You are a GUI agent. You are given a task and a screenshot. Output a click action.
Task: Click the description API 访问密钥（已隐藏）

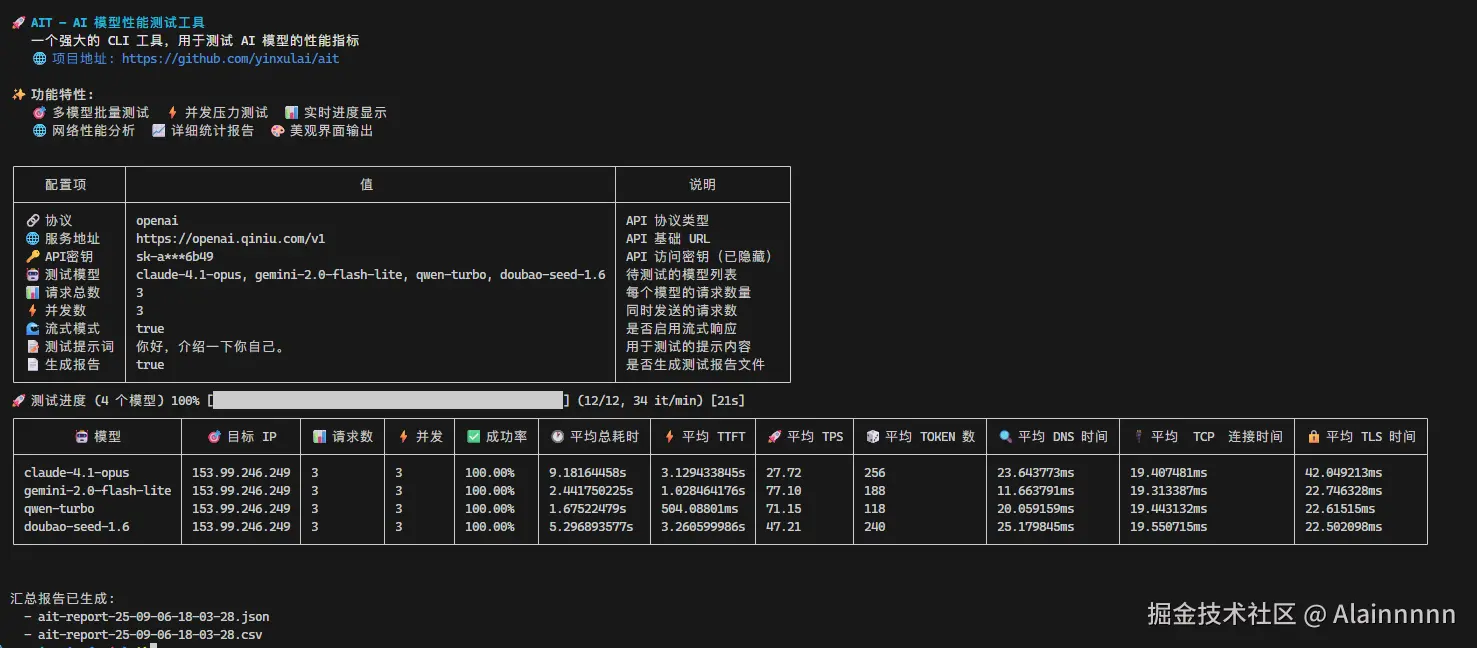699,257
